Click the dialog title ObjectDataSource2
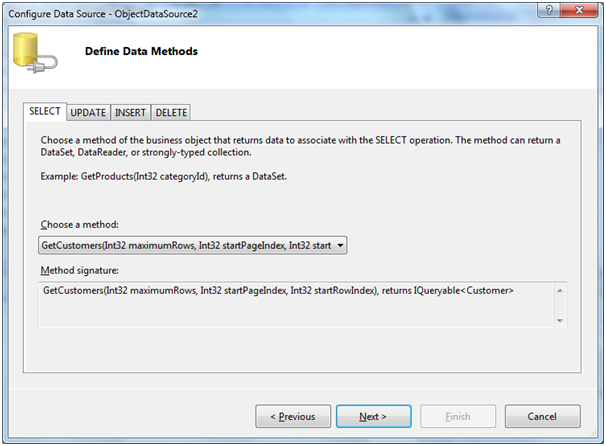The width and height of the screenshot is (606, 446). click(156, 14)
